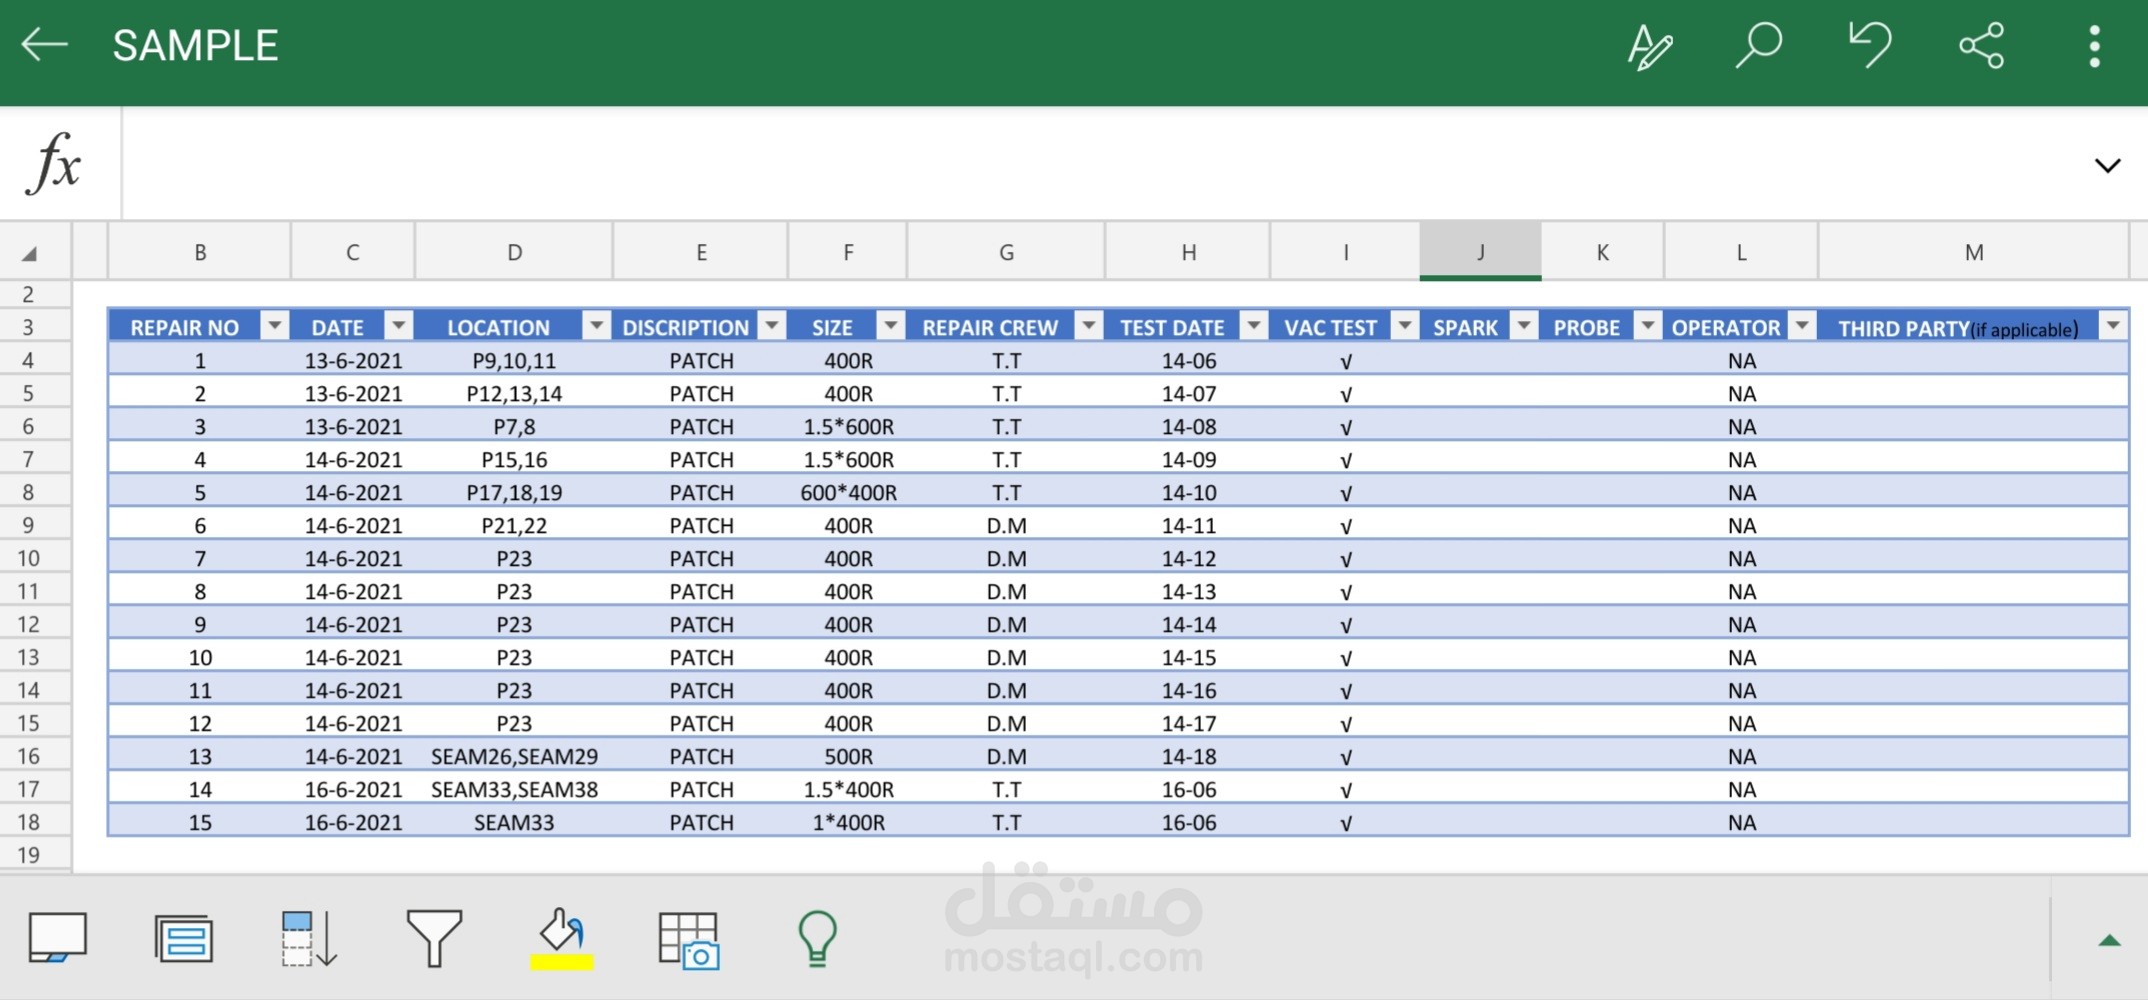Screen dimensions: 2148x1000
Task: Tap the Fill Down icon in the toolbar
Action: coord(308,938)
